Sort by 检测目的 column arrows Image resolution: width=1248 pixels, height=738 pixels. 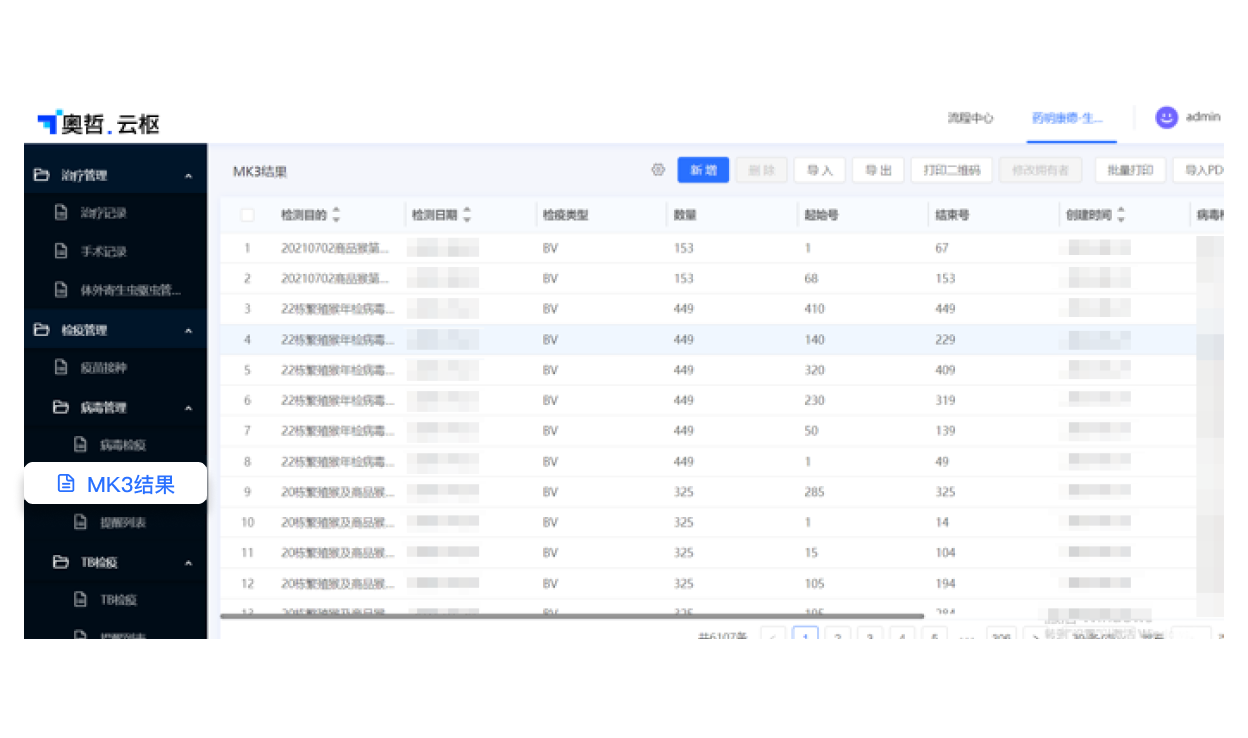pos(336,215)
